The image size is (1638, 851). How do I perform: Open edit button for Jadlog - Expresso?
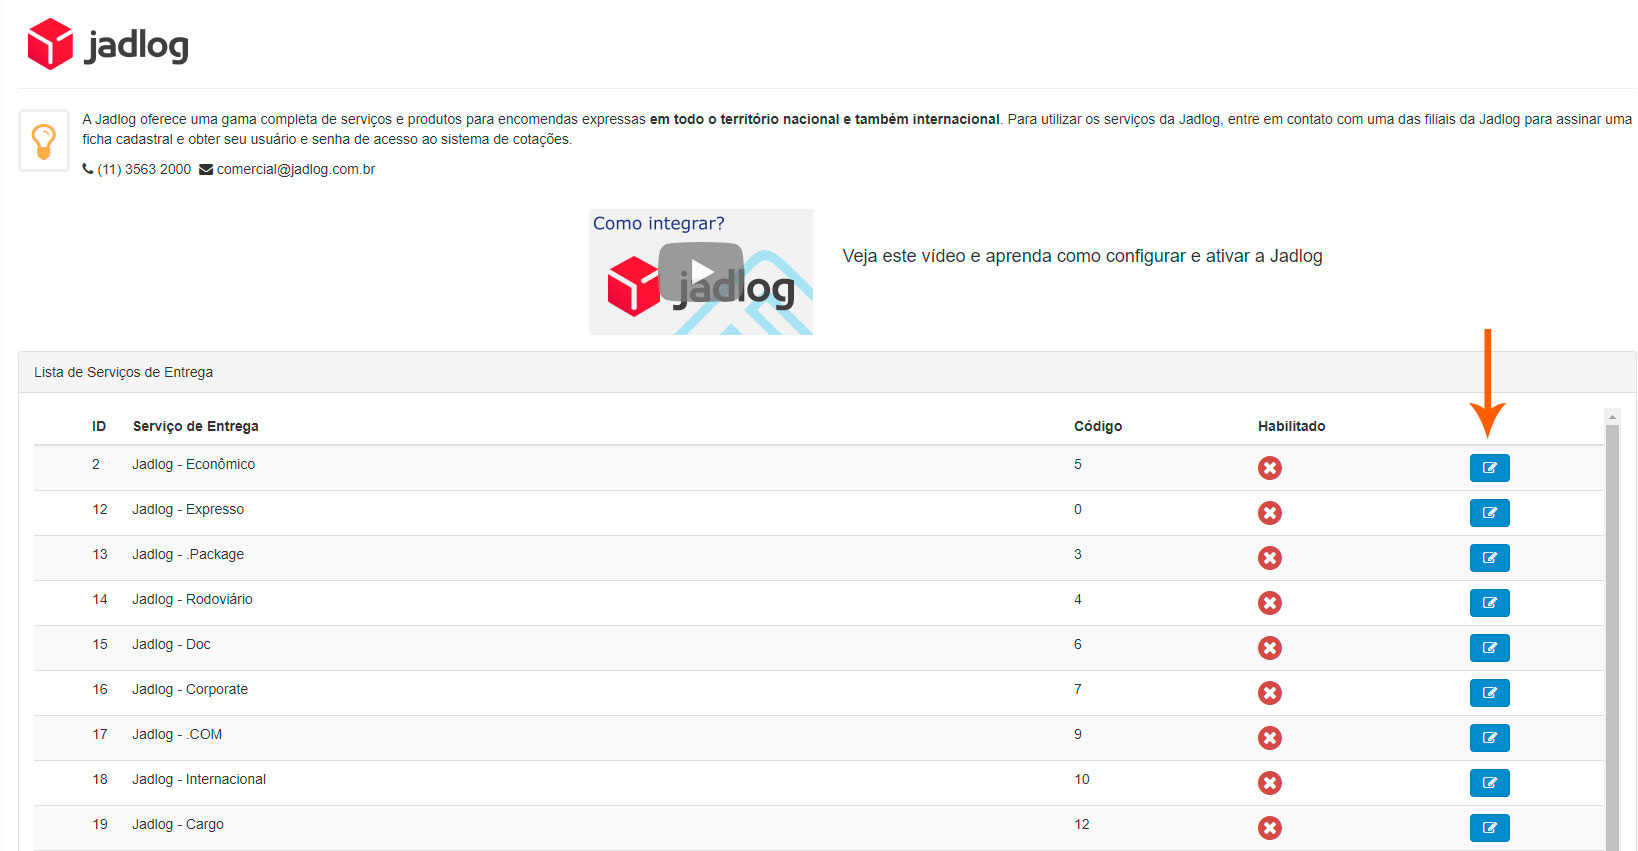point(1489,513)
